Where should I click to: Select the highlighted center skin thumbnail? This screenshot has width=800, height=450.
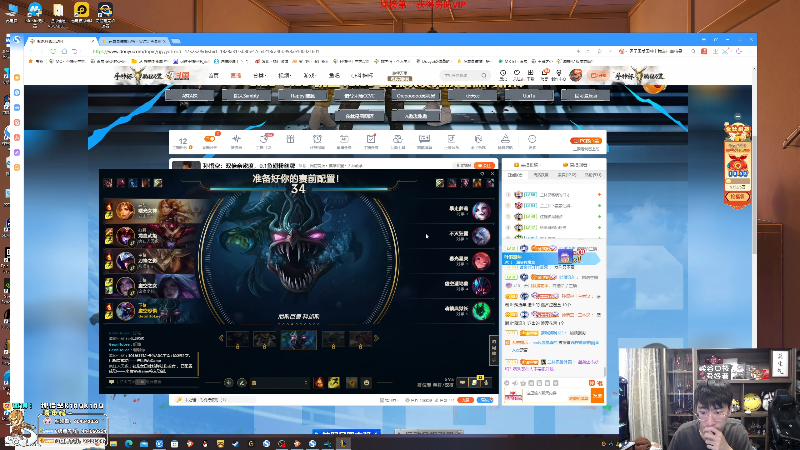[298, 339]
